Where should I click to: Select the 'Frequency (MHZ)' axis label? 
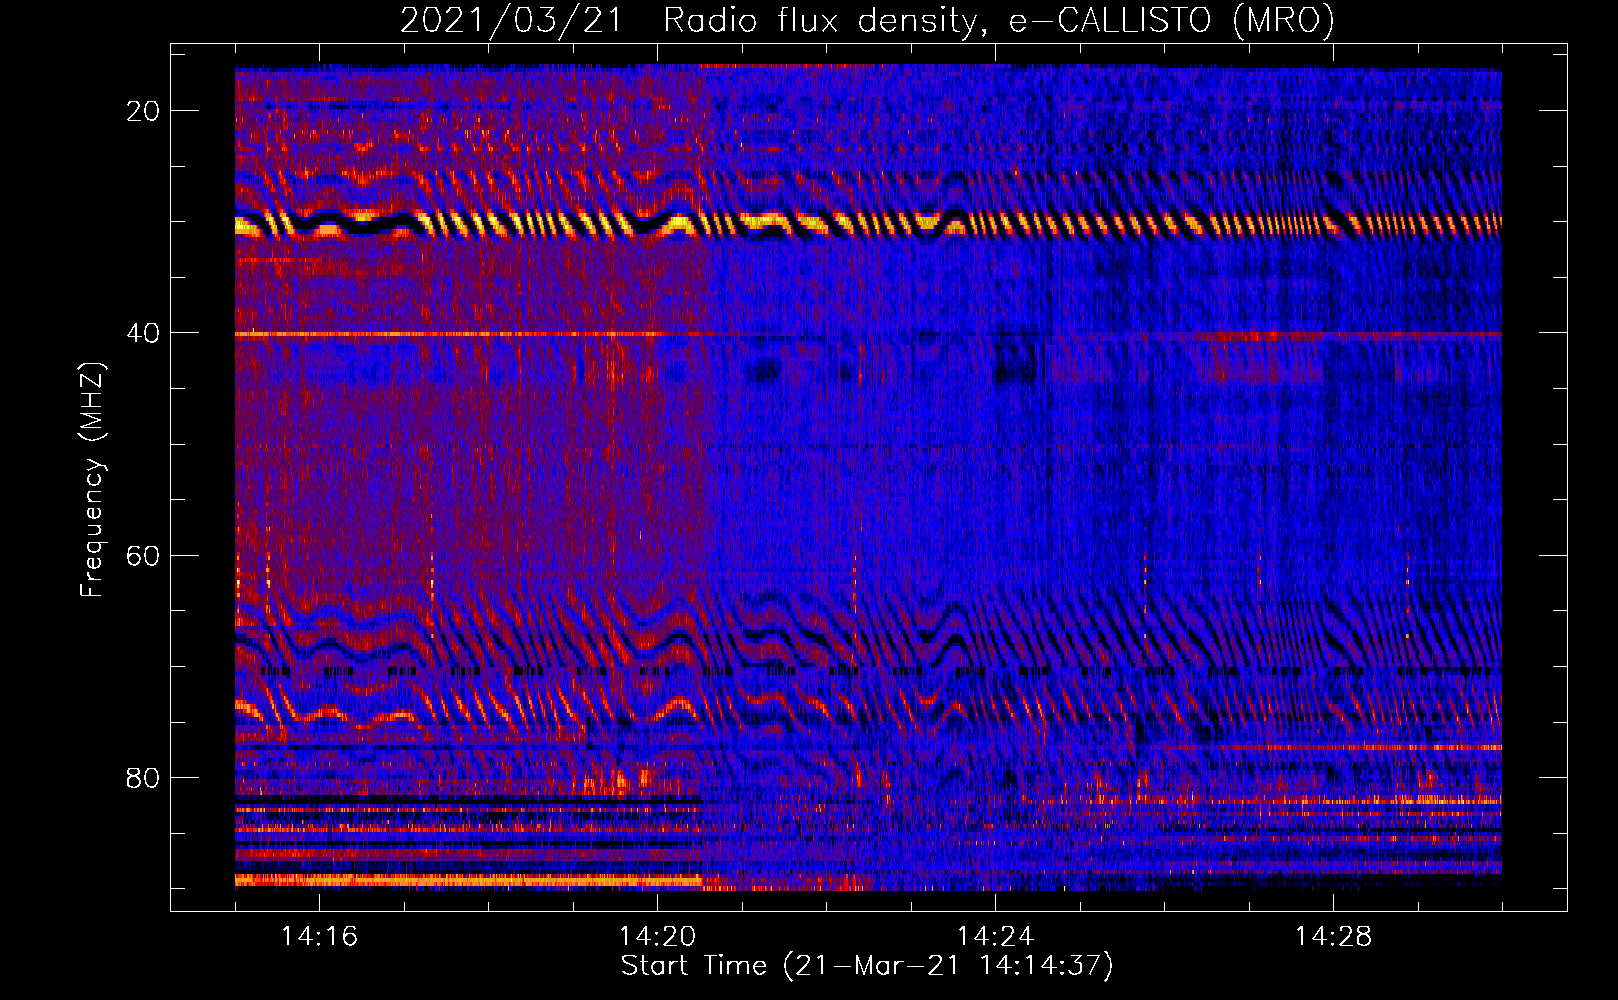tap(92, 480)
